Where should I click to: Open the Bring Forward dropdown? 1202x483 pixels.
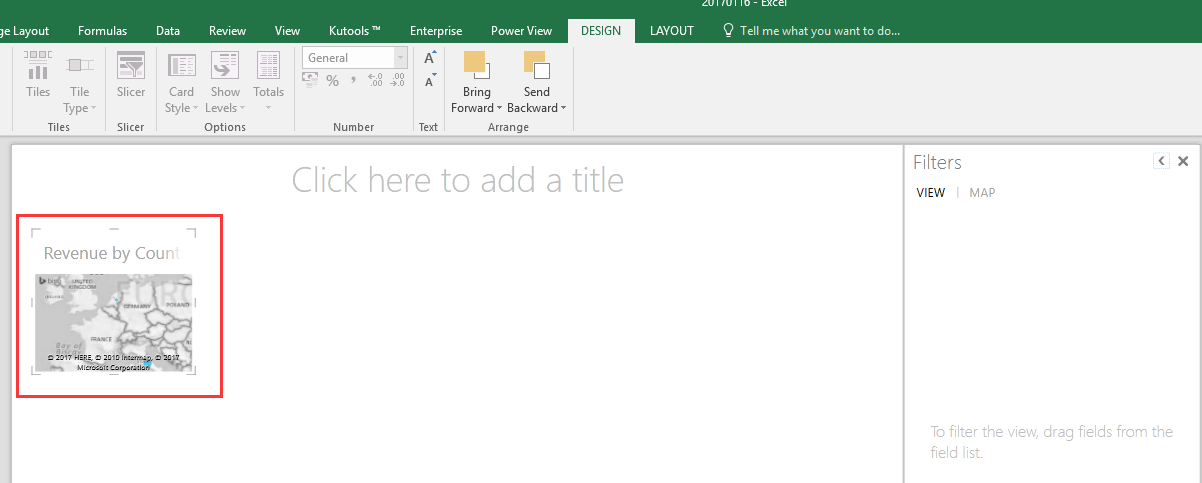[477, 108]
